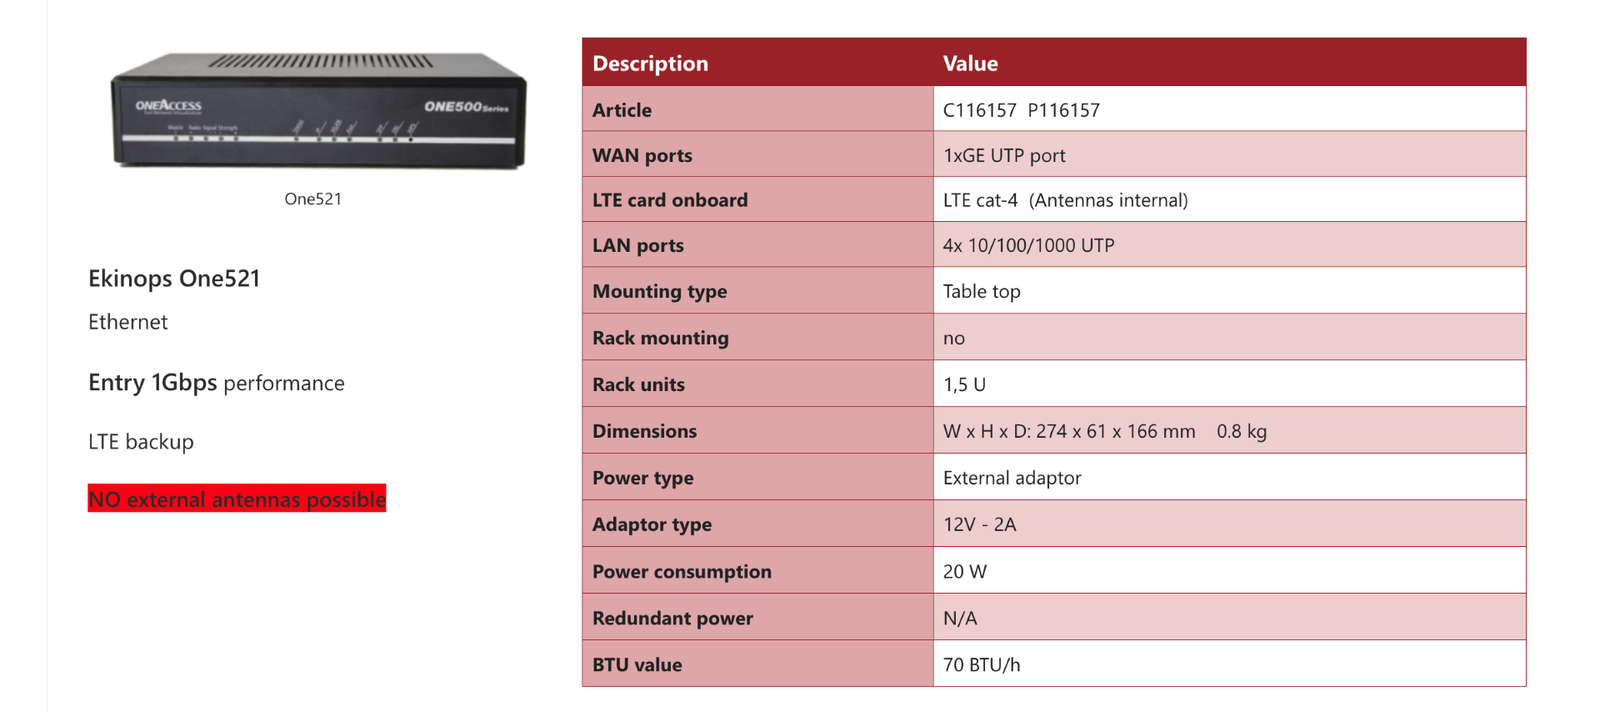The height and width of the screenshot is (713, 1600).
Task: Click the 70 BTU/h value cell
Action: click(1230, 664)
